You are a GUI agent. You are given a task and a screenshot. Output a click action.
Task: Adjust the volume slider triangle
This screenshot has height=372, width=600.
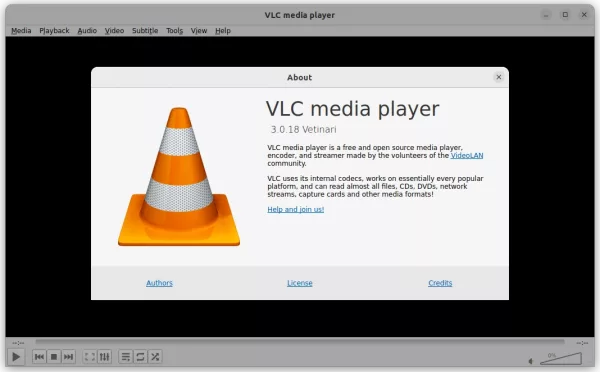[x=561, y=359]
